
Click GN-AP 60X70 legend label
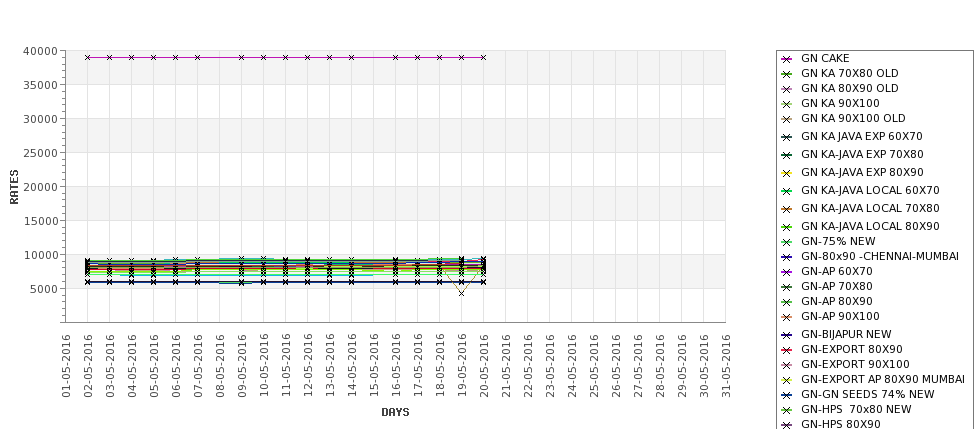click(x=836, y=271)
